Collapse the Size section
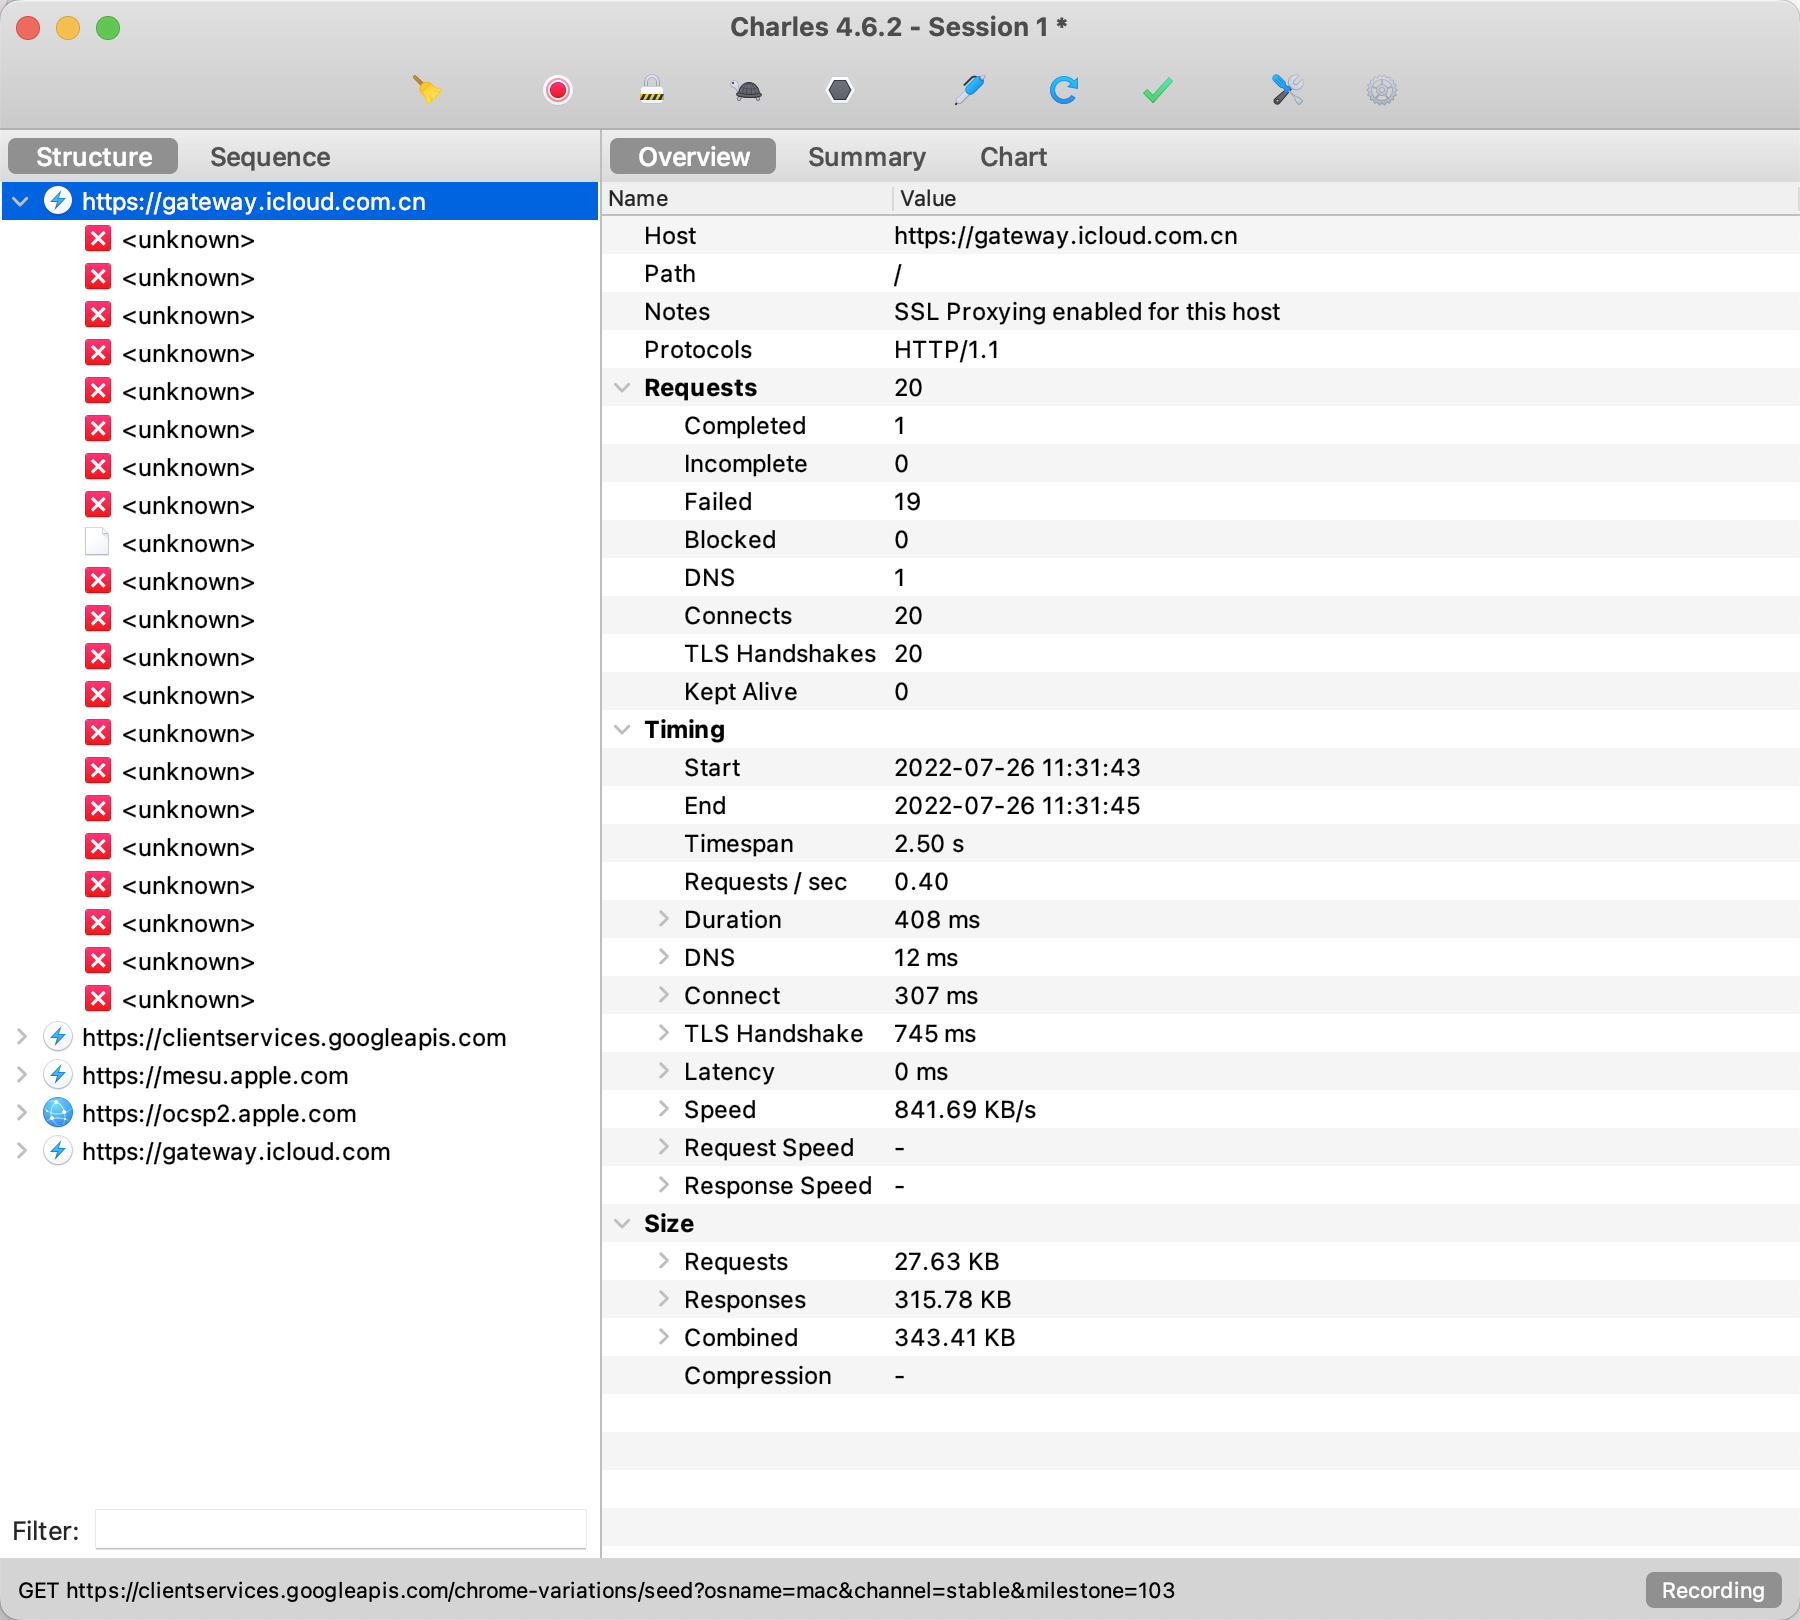The width and height of the screenshot is (1800, 1620). (x=622, y=1223)
